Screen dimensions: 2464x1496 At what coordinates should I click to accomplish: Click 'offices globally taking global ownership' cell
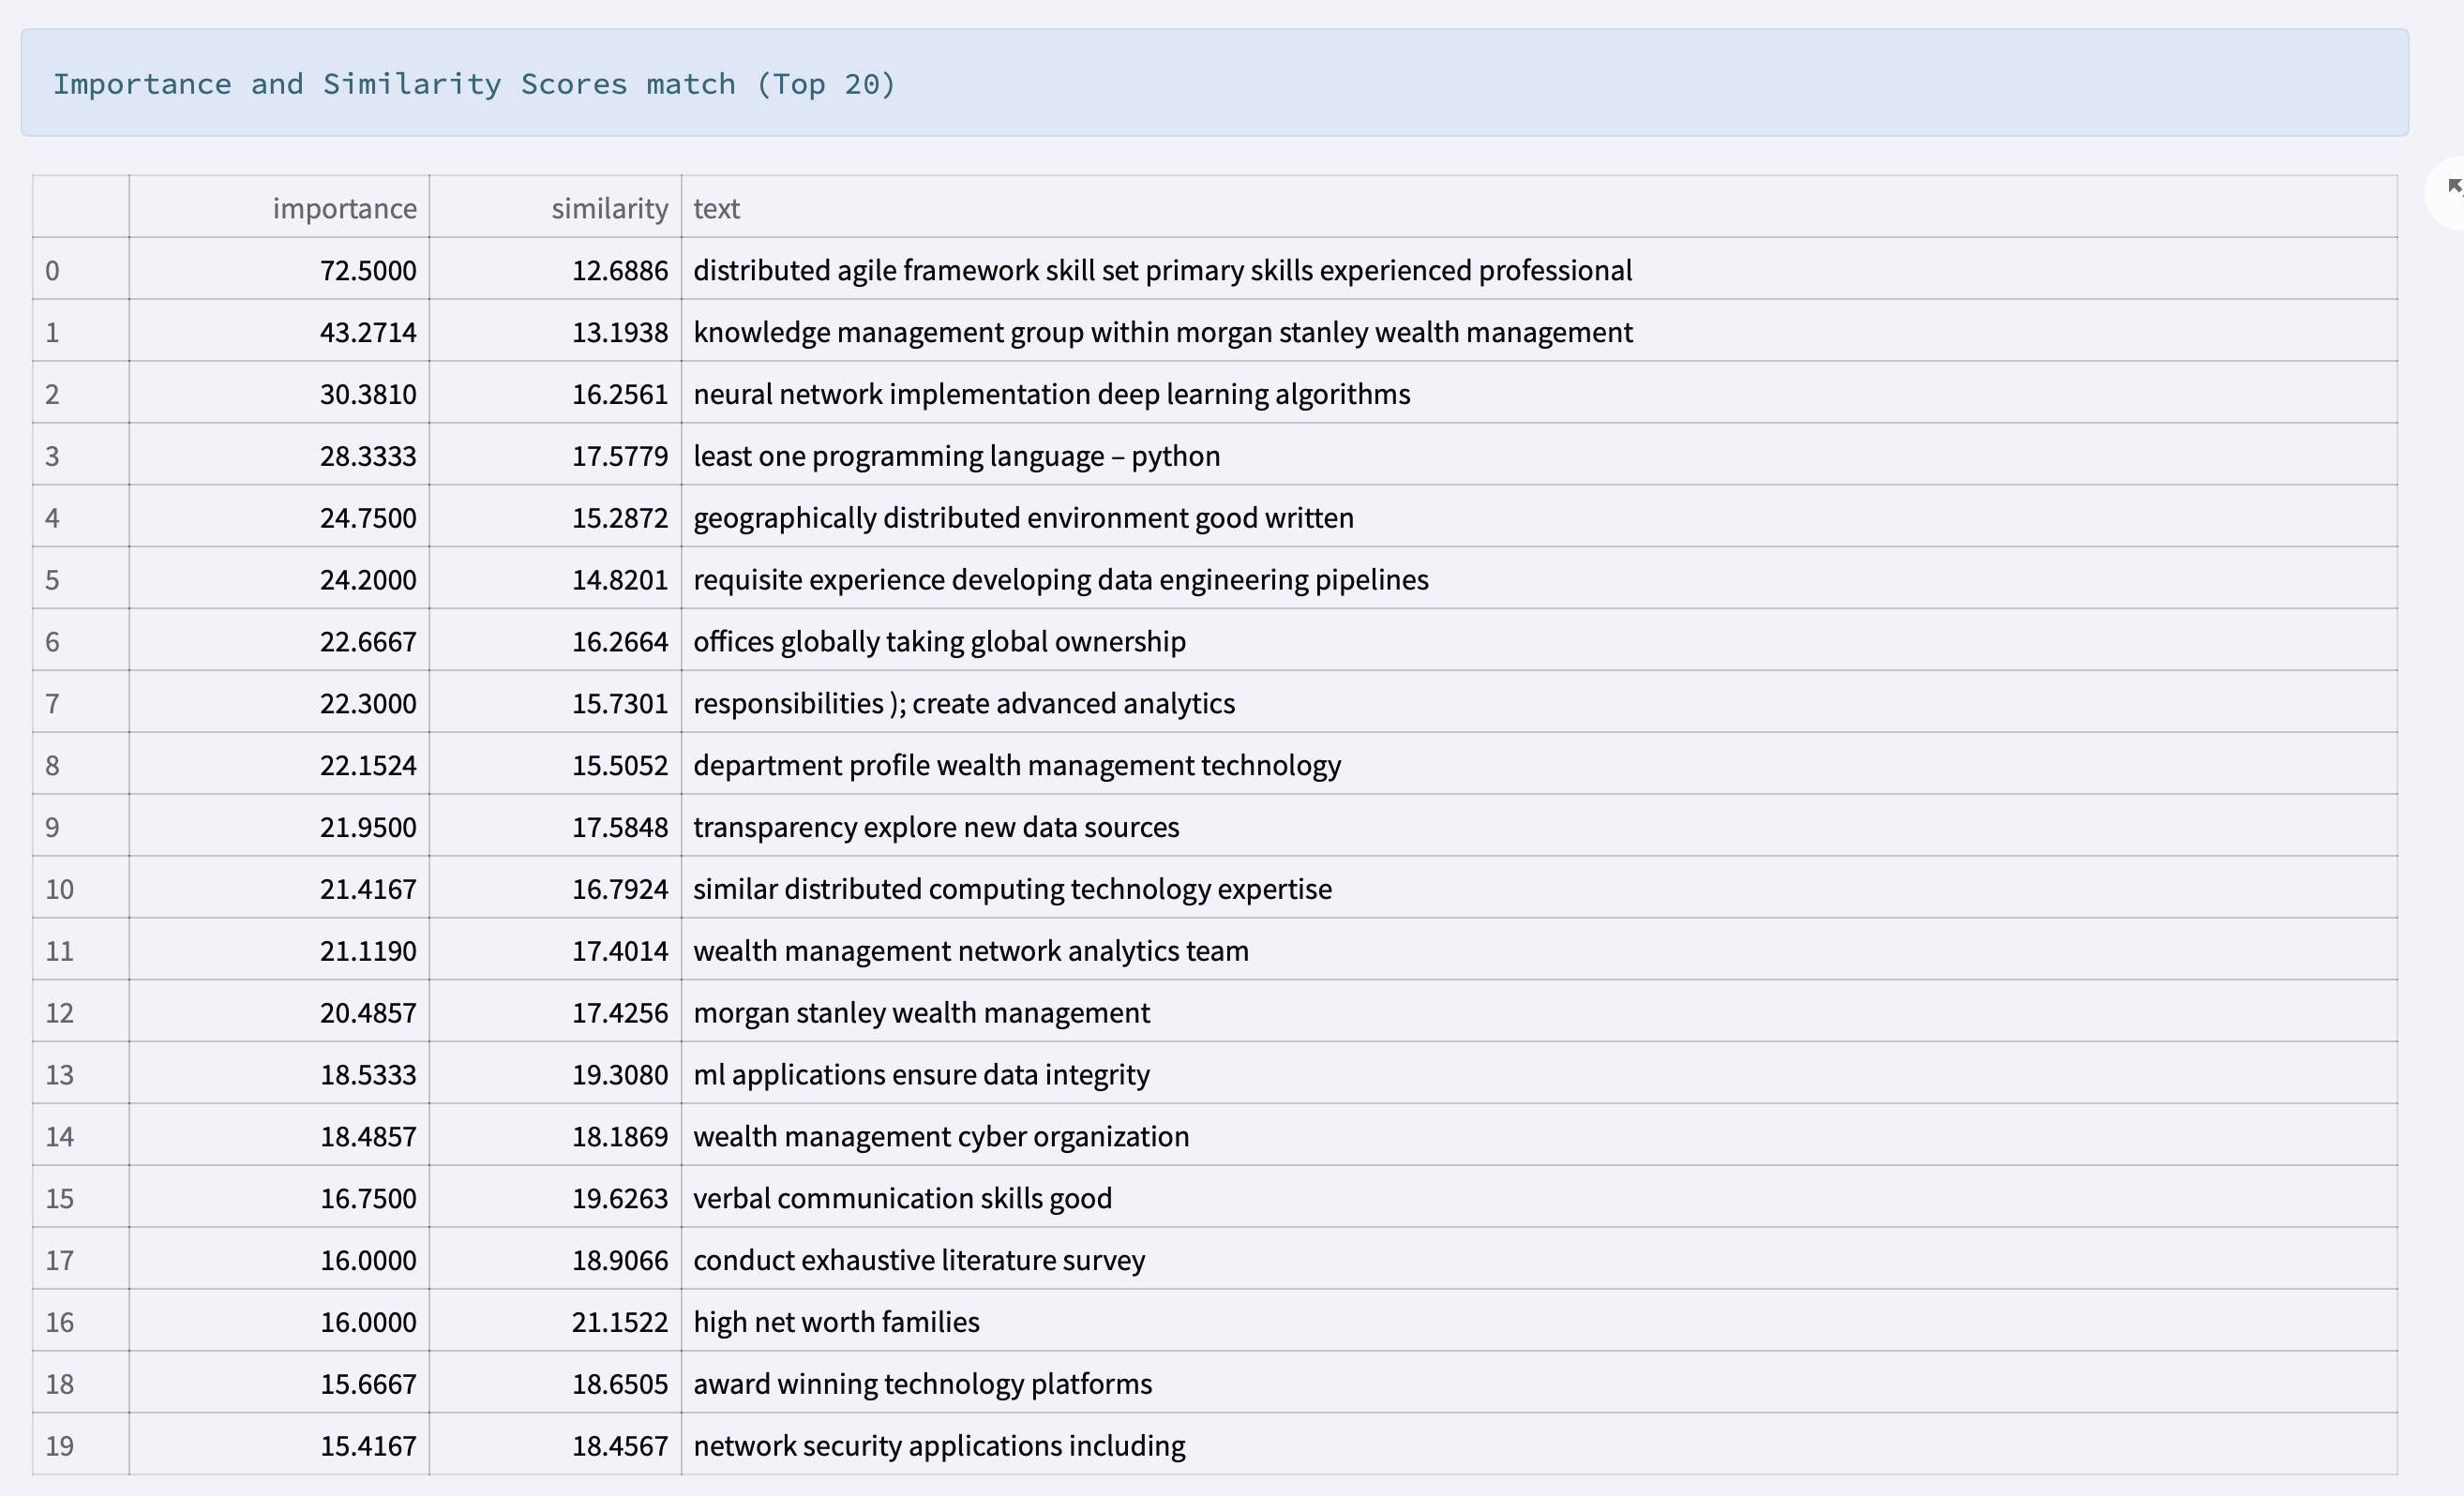[939, 641]
